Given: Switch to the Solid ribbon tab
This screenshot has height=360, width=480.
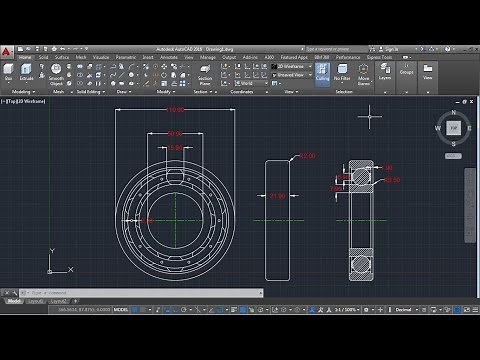Looking at the screenshot, I should (43, 57).
